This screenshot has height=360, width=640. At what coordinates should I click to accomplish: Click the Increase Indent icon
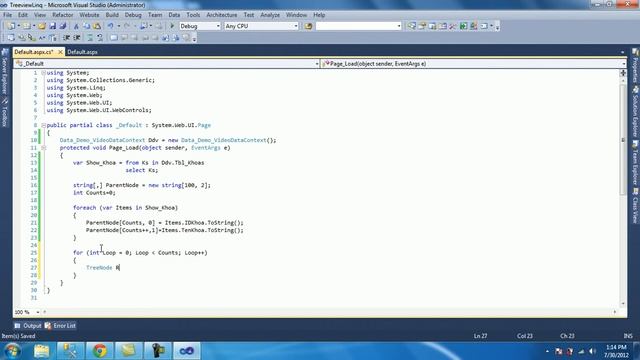[x=77, y=38]
